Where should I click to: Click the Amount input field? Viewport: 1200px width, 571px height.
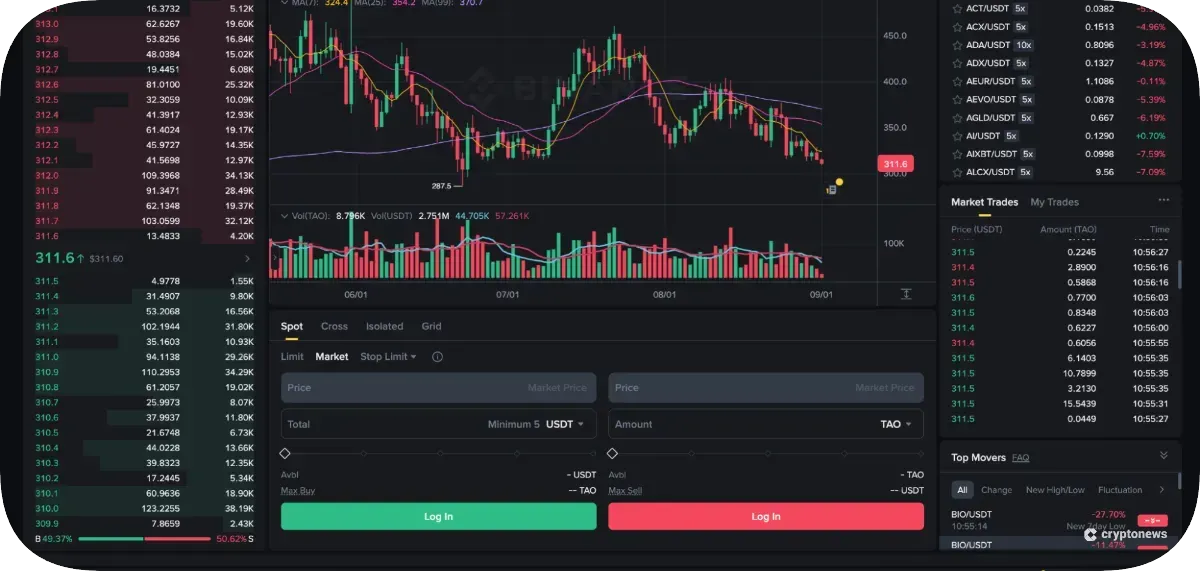[x=766, y=424]
